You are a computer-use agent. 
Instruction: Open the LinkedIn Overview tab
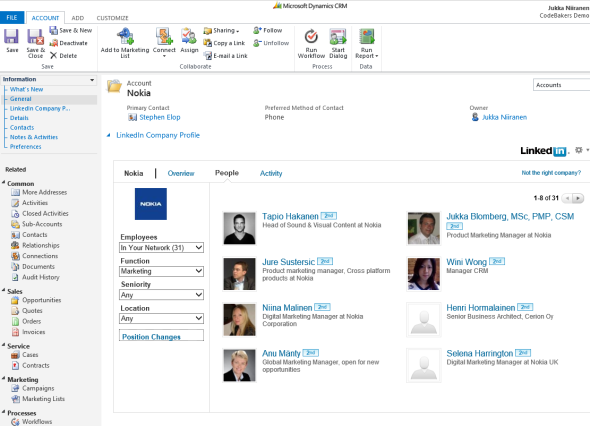(181, 173)
